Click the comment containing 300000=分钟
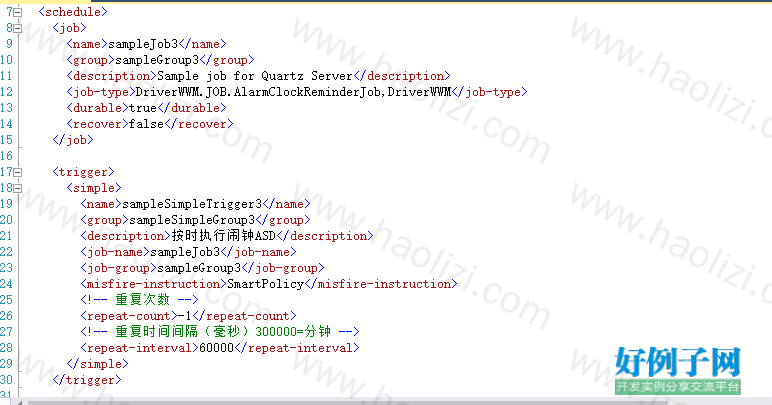The image size is (772, 405). click(220, 332)
